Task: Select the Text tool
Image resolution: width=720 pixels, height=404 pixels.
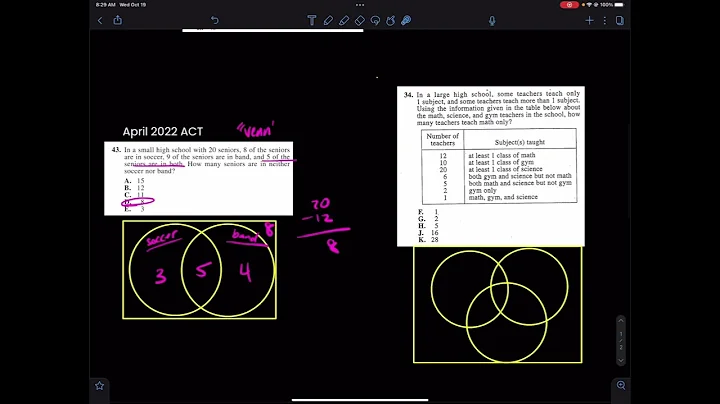Action: [x=312, y=20]
